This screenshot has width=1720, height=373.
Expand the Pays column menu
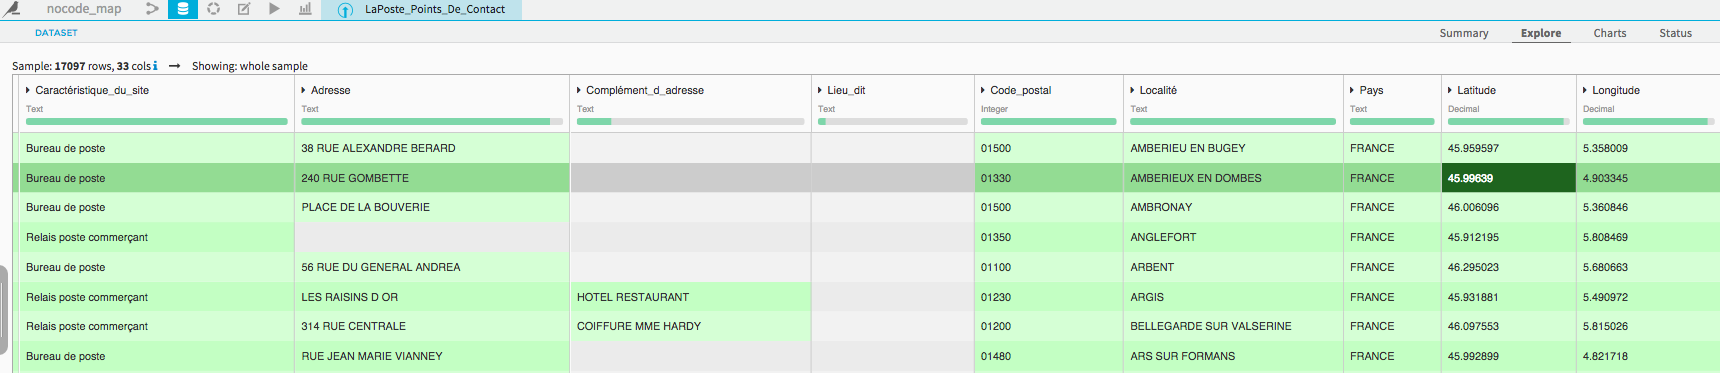[x=1352, y=90]
